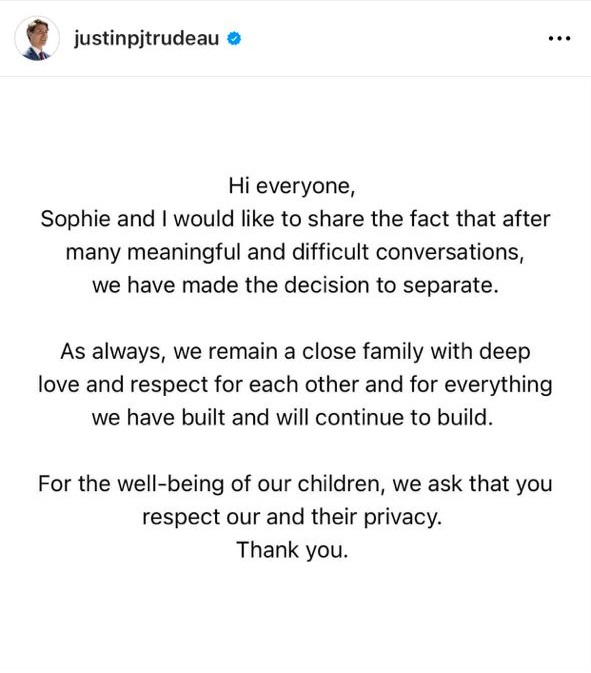
Task: Click "respect our and their privacy." line
Action: 292,517
